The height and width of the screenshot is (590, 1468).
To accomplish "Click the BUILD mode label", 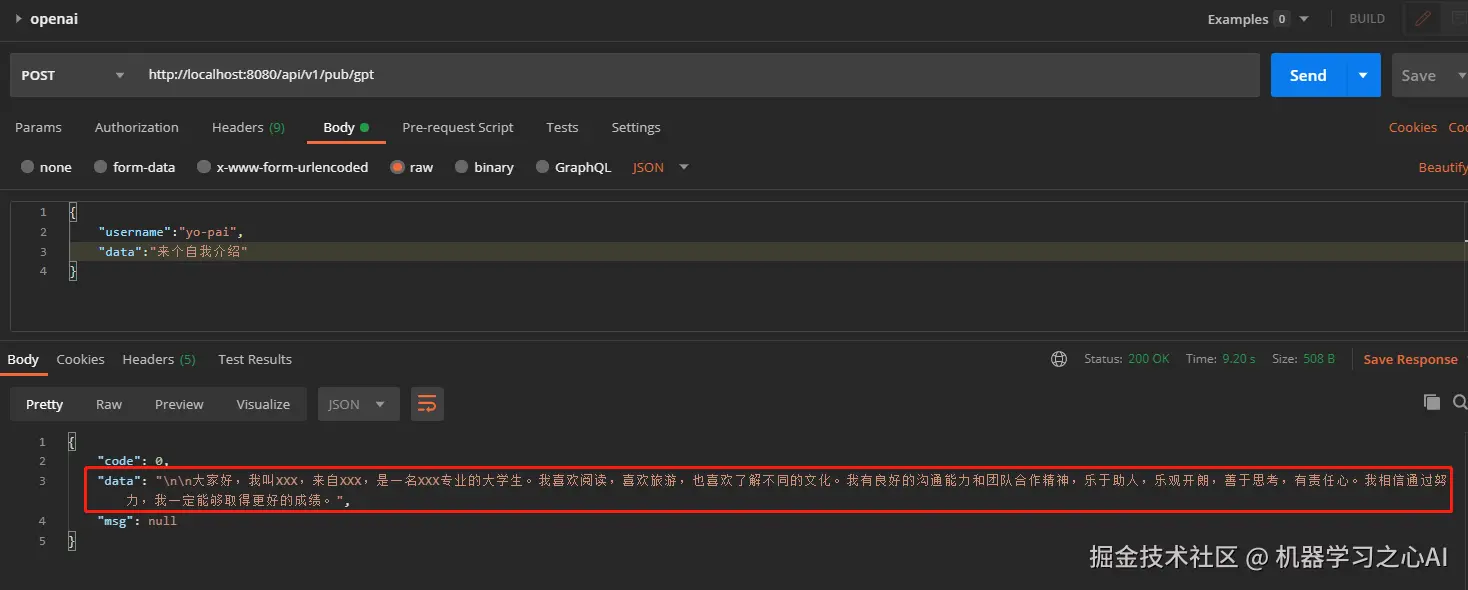I will [x=1367, y=19].
